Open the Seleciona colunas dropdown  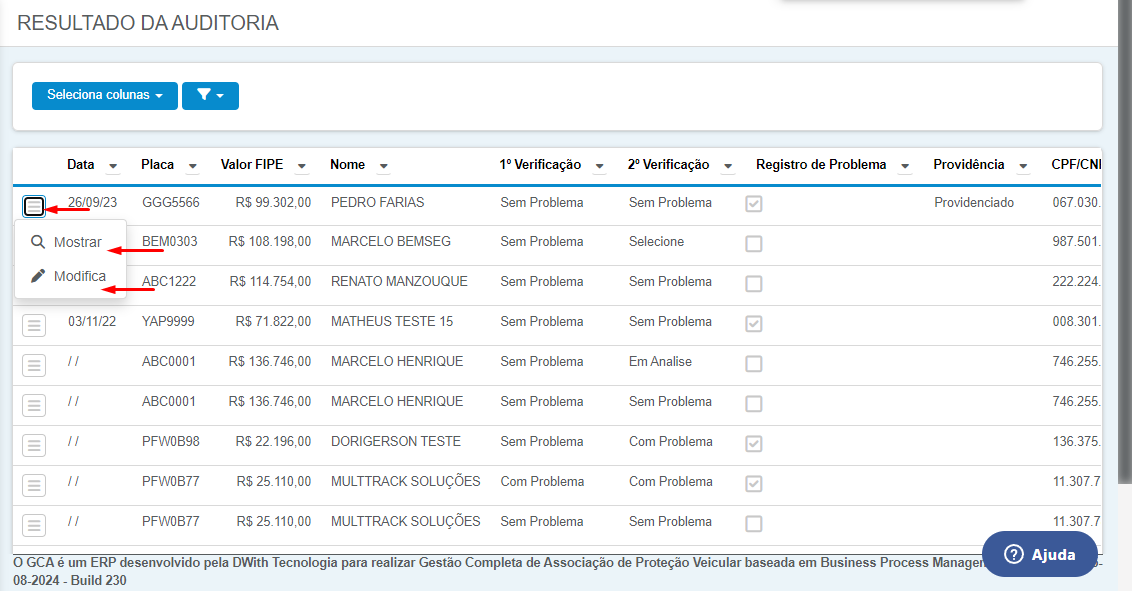tap(105, 95)
